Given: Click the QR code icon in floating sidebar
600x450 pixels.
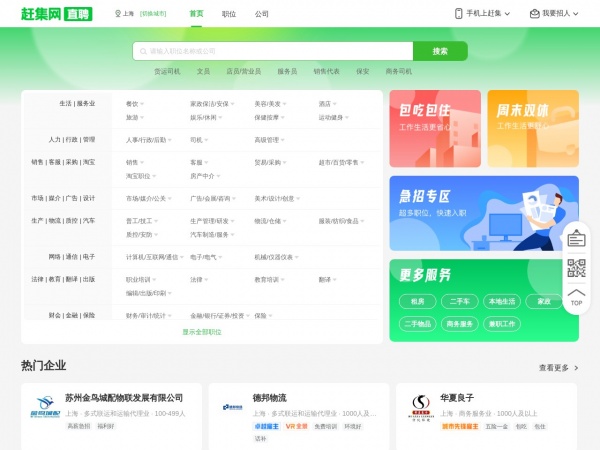Looking at the screenshot, I should (576, 267).
